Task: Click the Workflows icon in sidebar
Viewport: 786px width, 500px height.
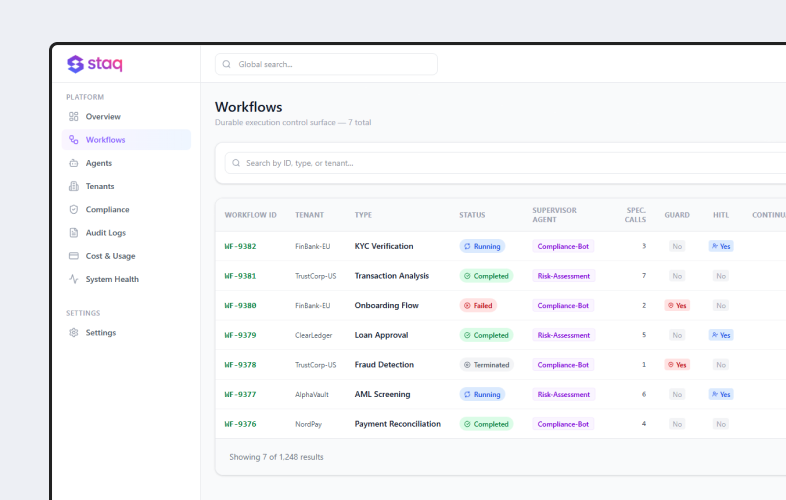Action: 74,139
